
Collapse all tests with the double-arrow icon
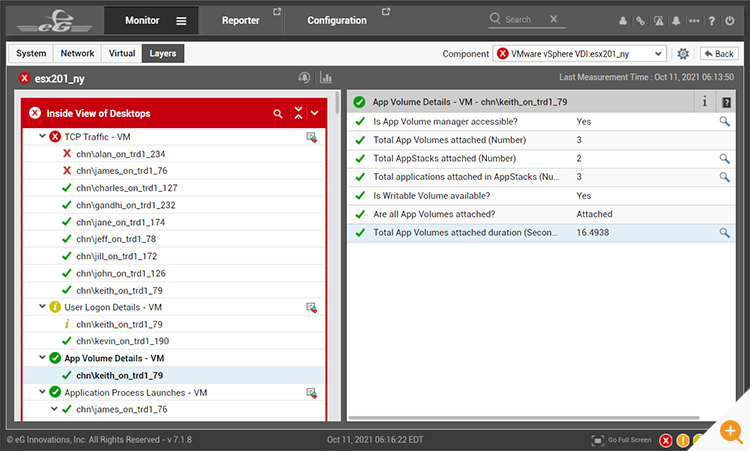298,113
